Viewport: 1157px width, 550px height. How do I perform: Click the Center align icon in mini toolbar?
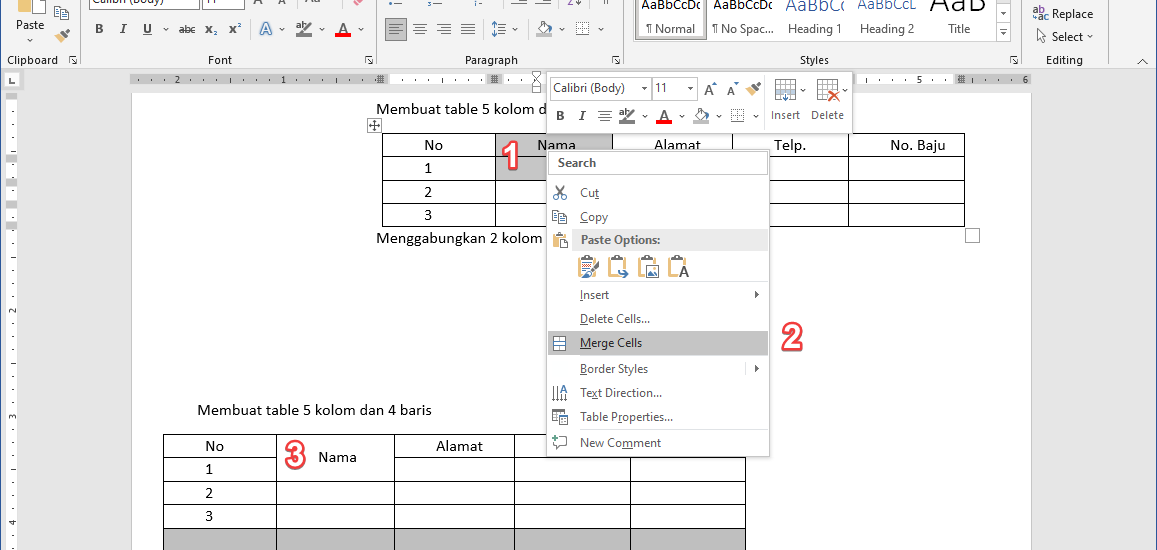point(604,116)
